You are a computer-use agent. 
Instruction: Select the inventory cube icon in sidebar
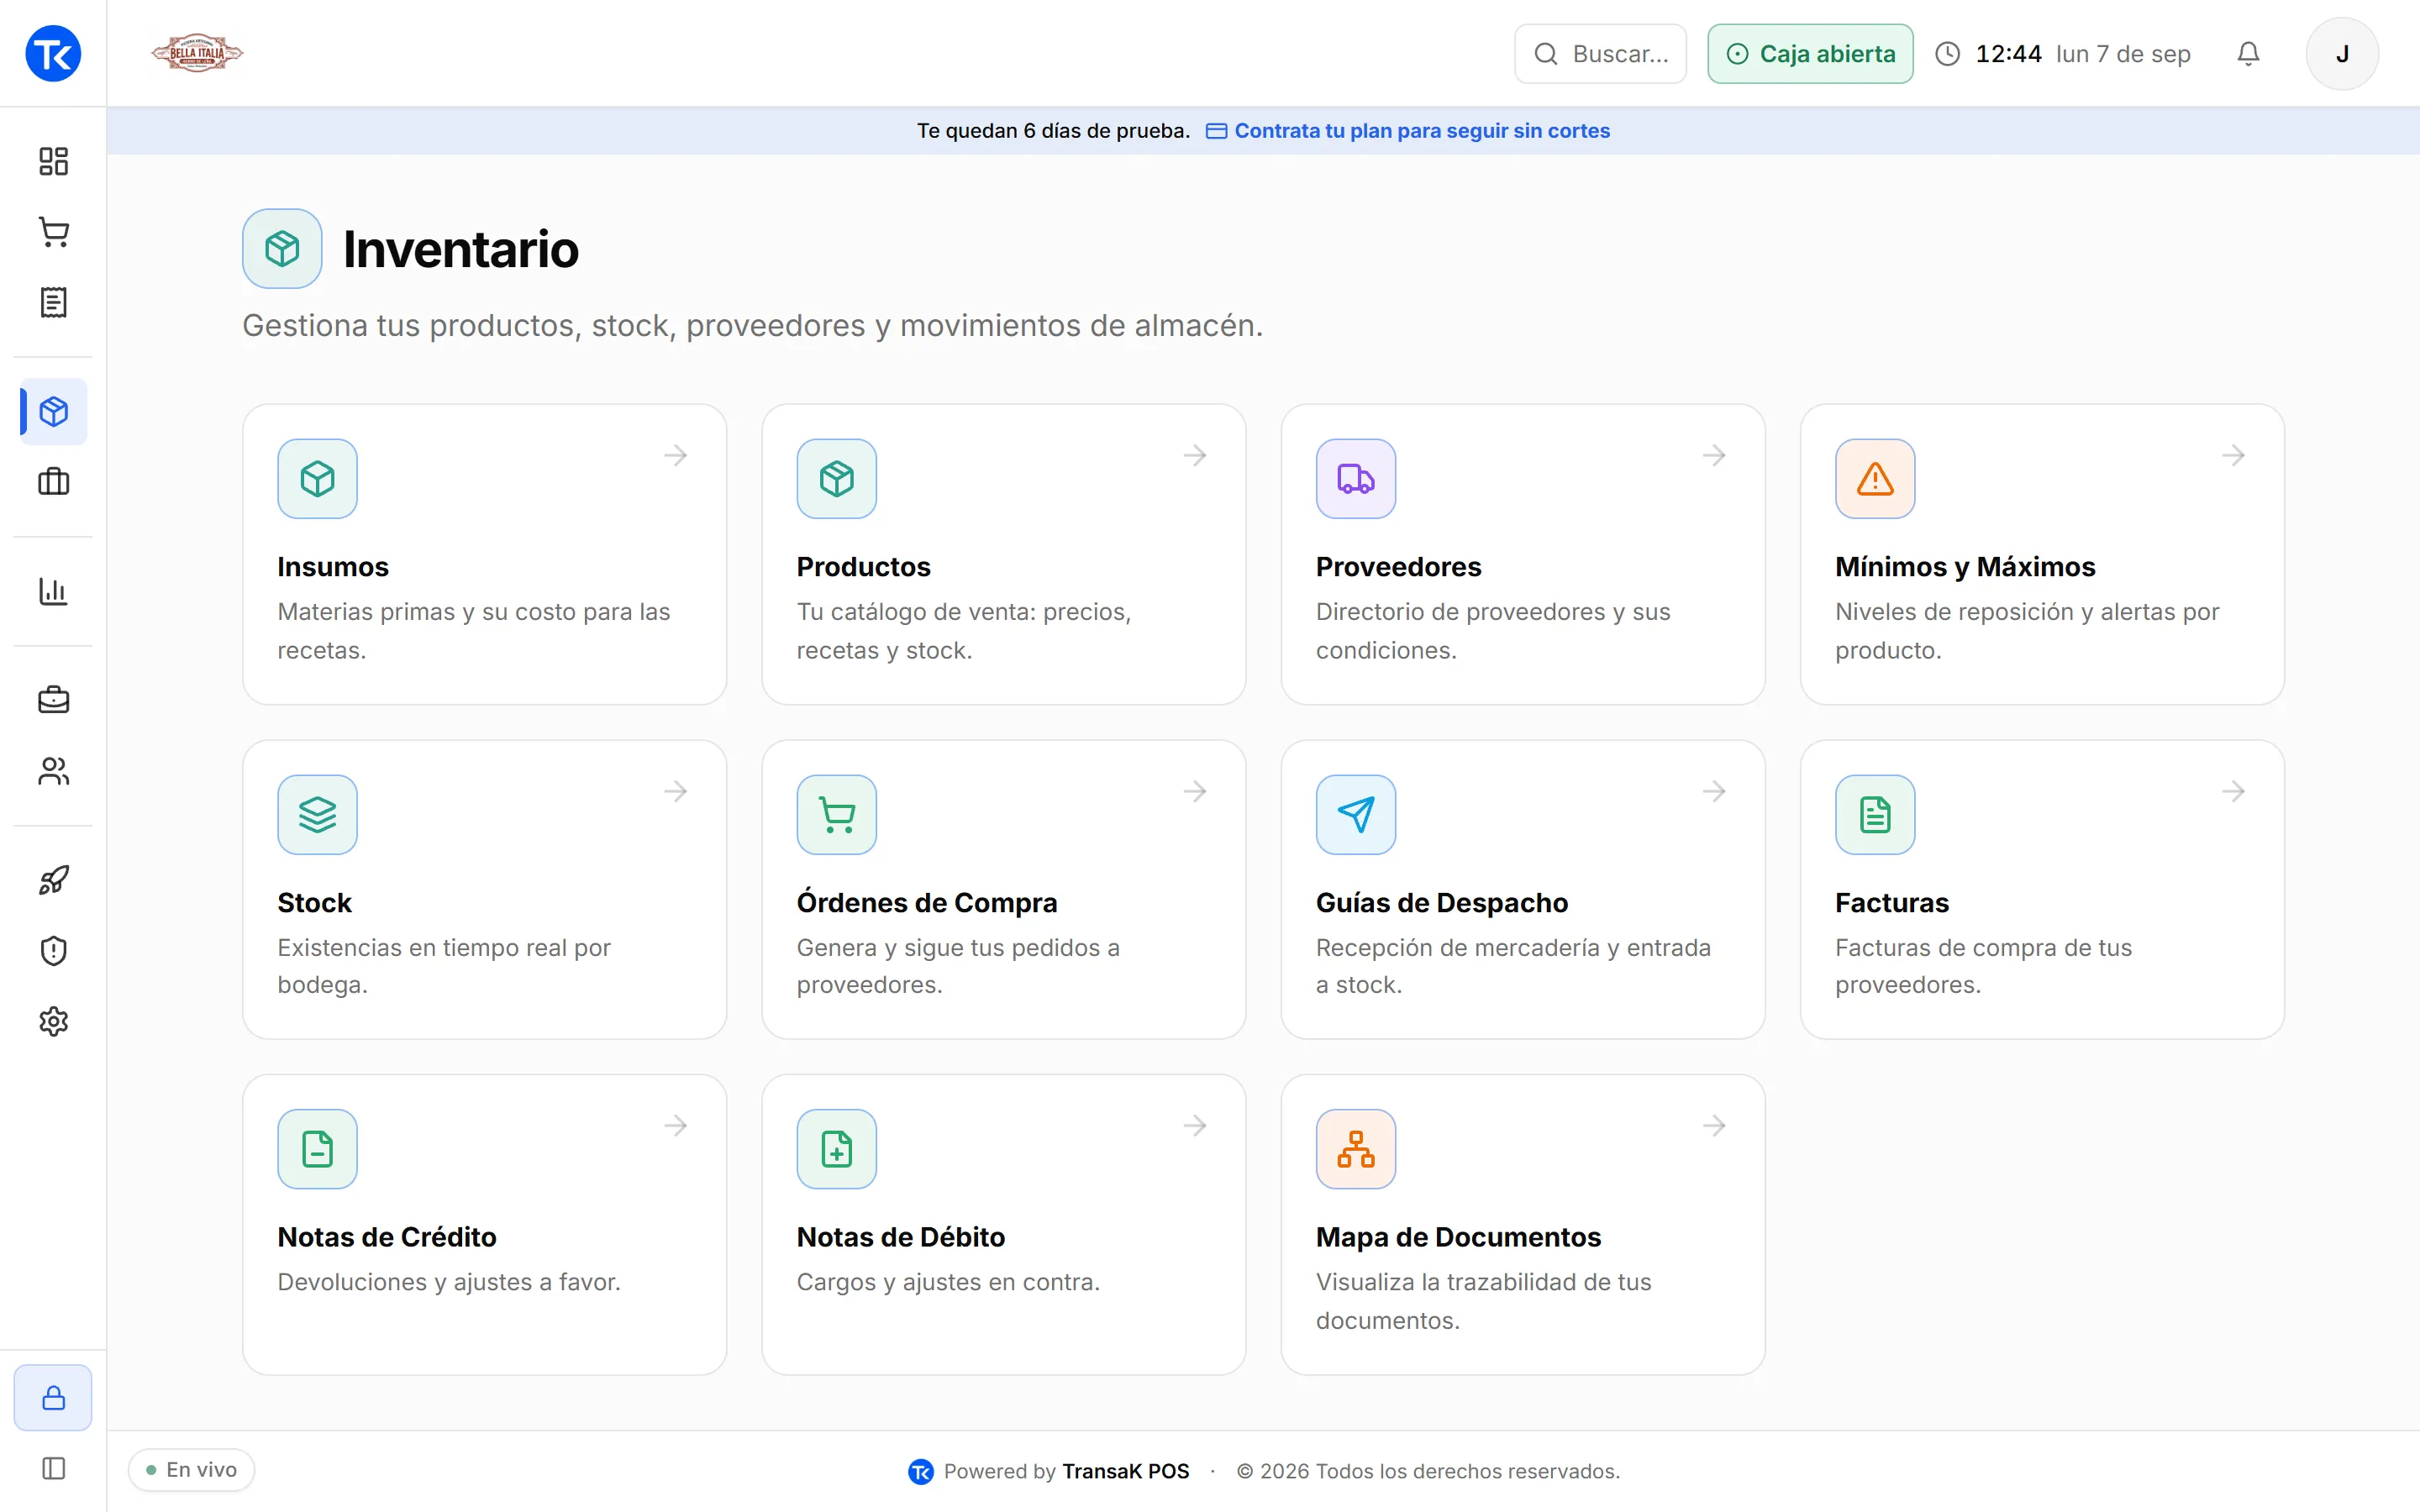[53, 412]
